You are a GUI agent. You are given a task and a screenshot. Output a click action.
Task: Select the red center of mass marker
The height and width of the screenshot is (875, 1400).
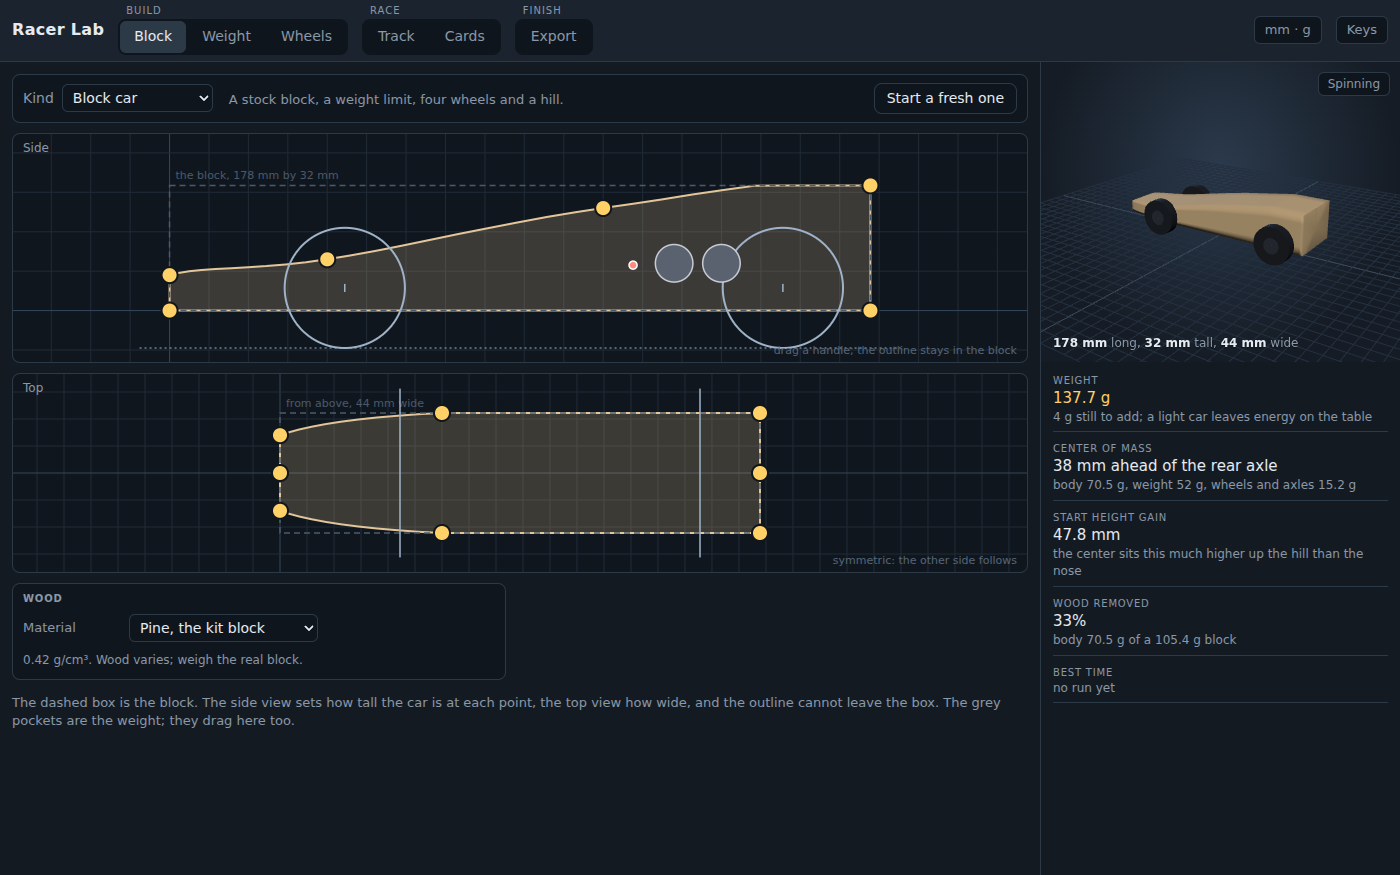[633, 265]
